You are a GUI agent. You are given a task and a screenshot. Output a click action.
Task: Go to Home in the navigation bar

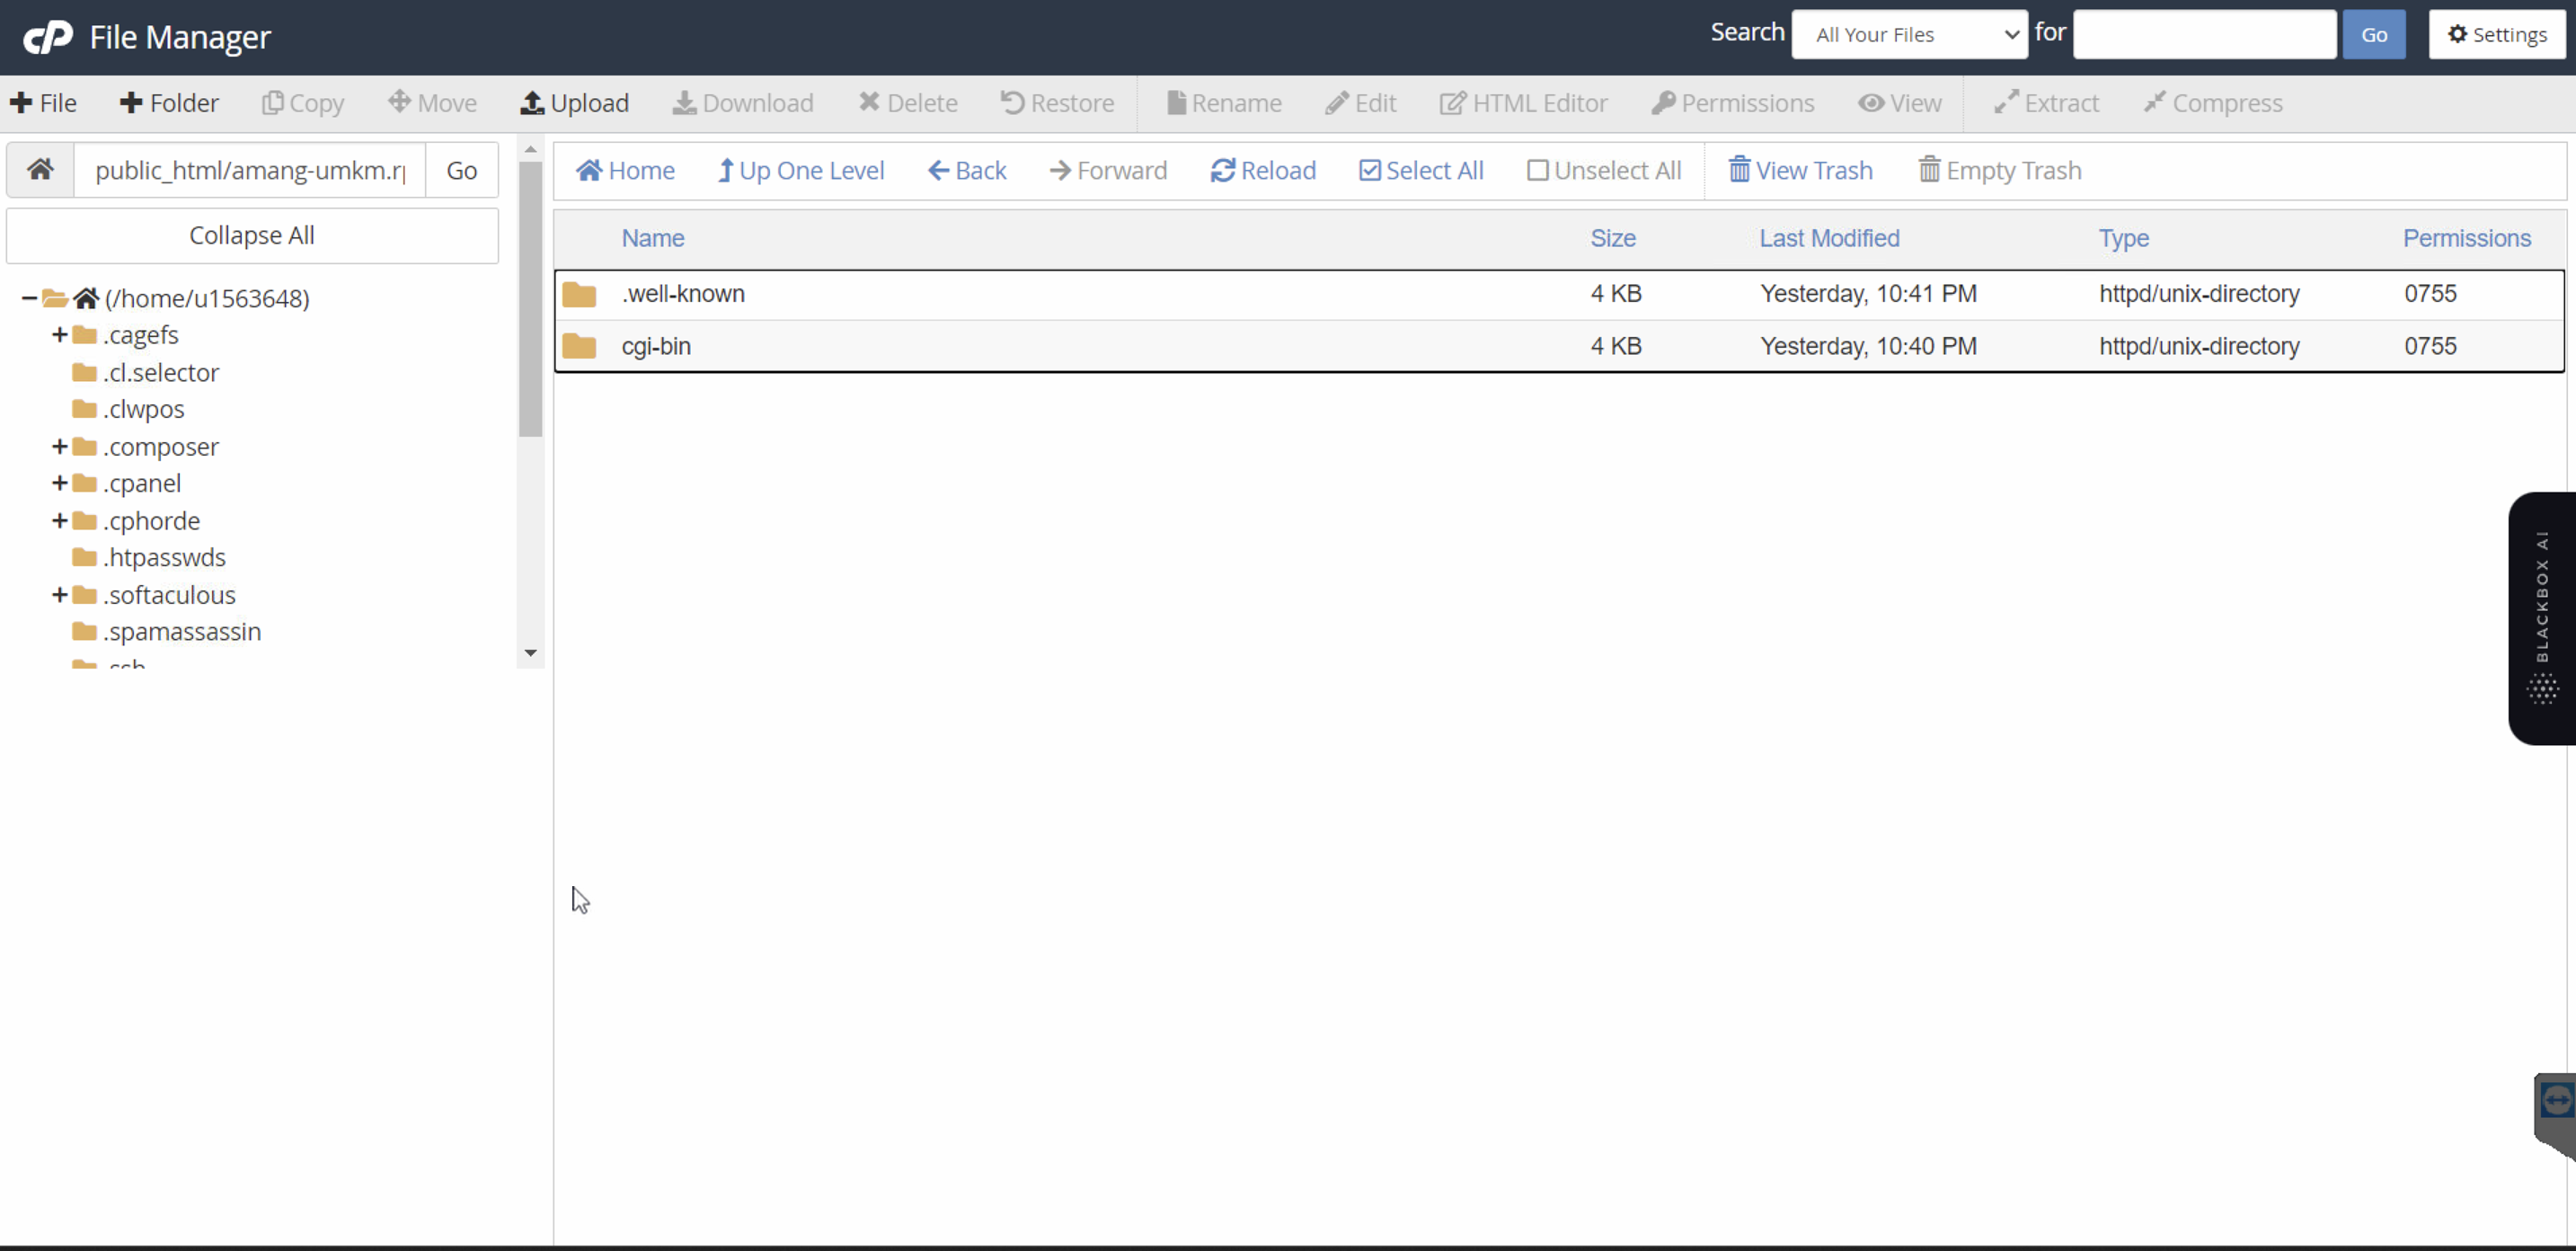point(625,170)
